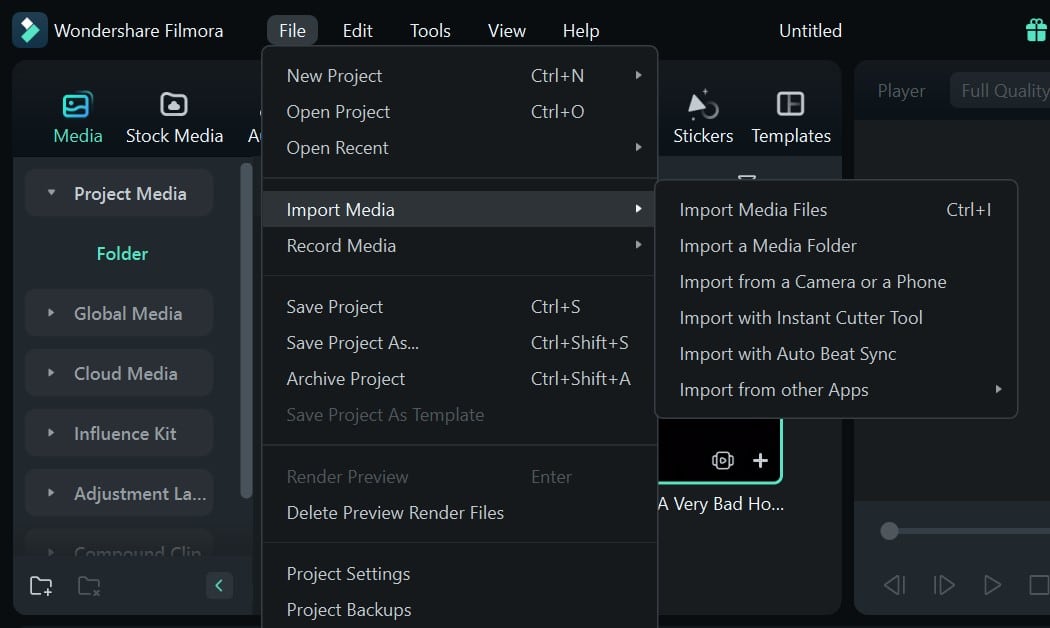
Task: Move the player progress slider handle
Action: [x=889, y=531]
